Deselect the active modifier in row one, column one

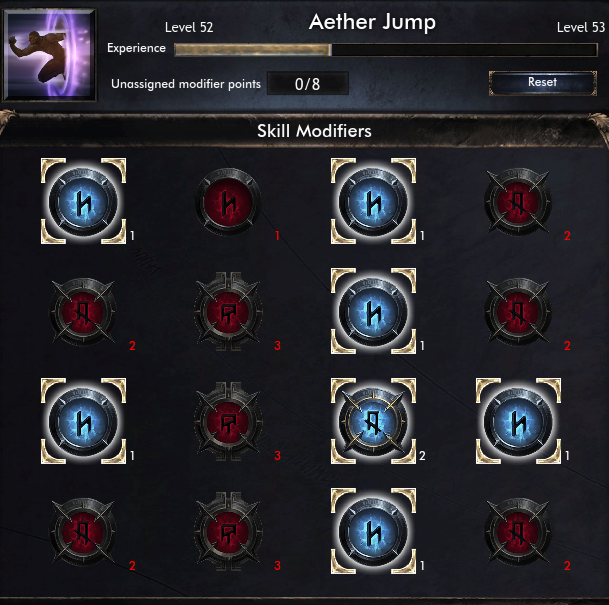83,201
